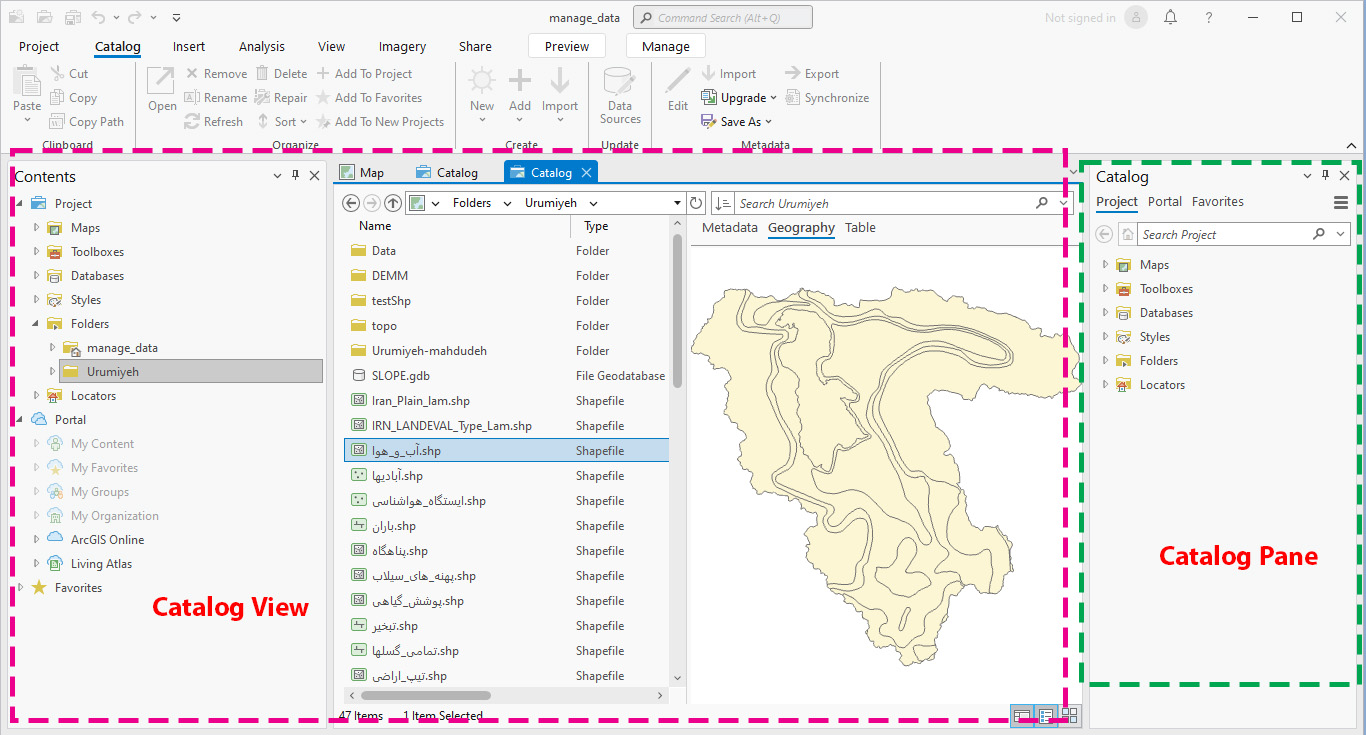
Task: Pin the Catalog pane with the pin icon
Action: (1325, 175)
